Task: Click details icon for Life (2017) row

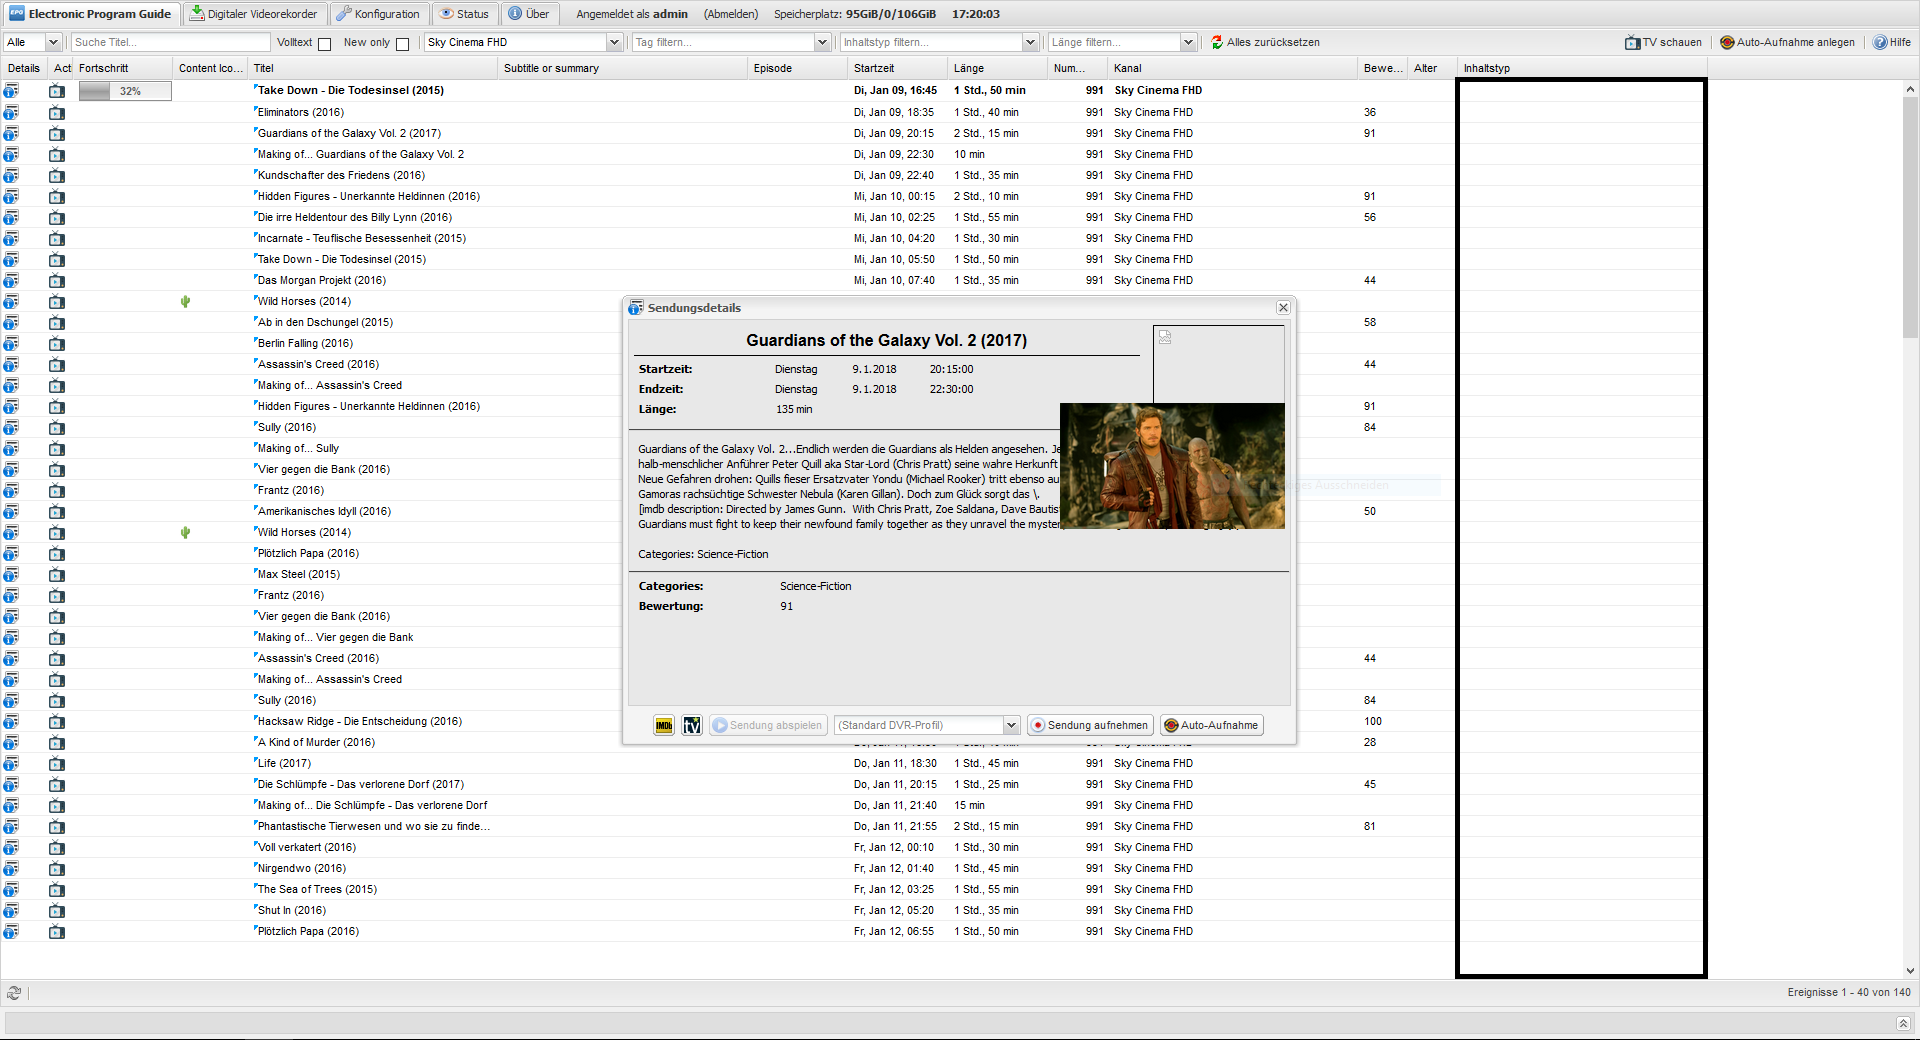Action: pyautogui.click(x=11, y=763)
